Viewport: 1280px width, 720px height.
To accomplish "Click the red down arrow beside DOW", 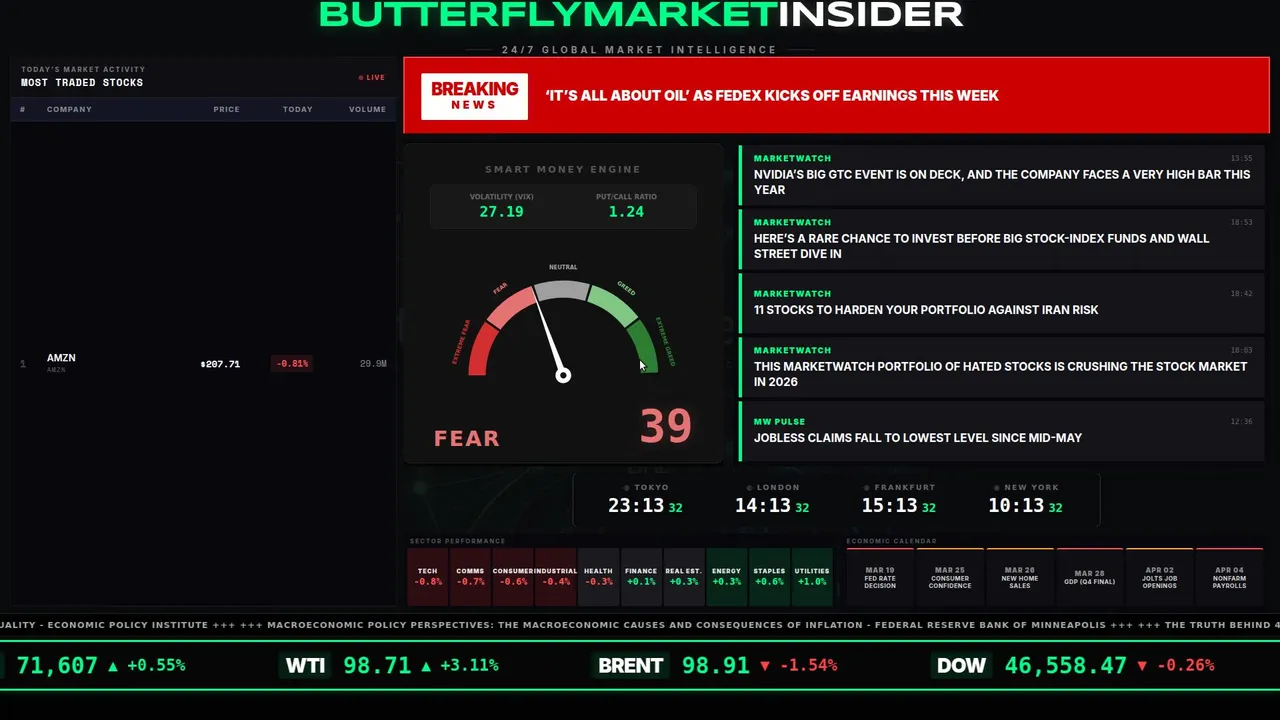I will point(1143,666).
